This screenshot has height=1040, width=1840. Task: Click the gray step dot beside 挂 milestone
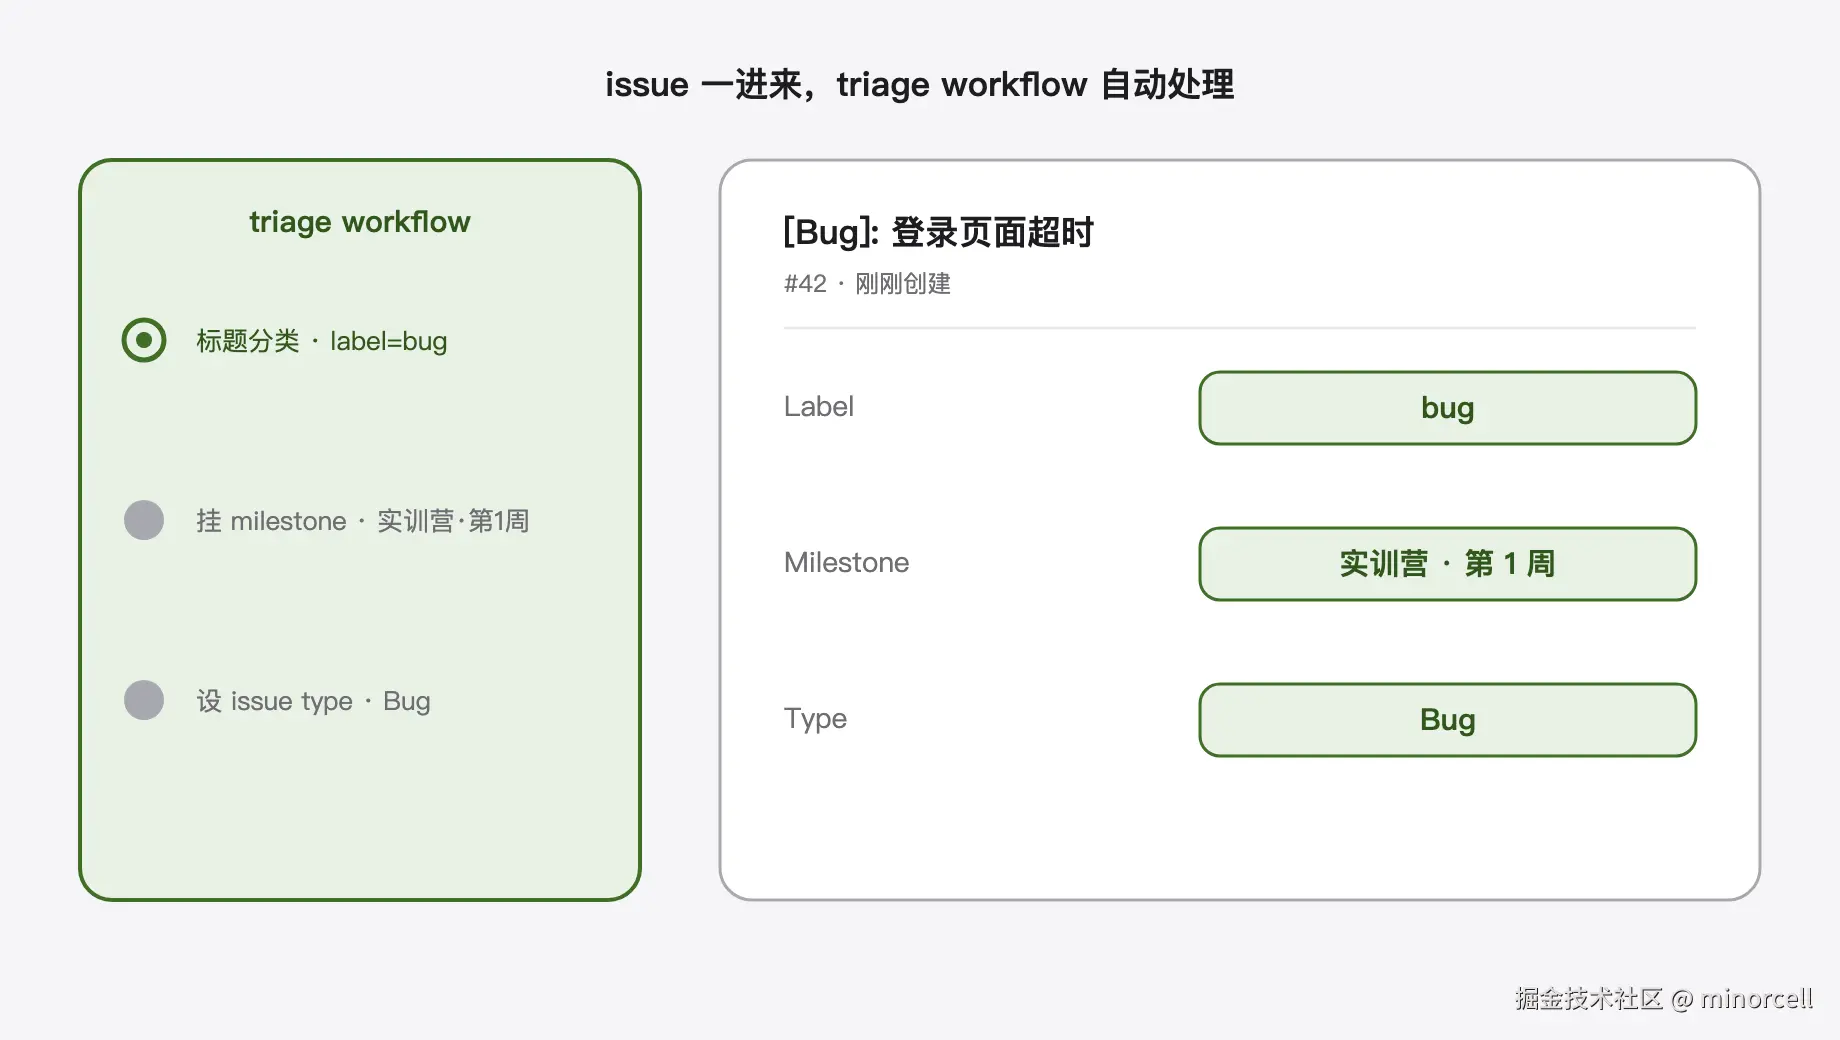click(x=144, y=520)
